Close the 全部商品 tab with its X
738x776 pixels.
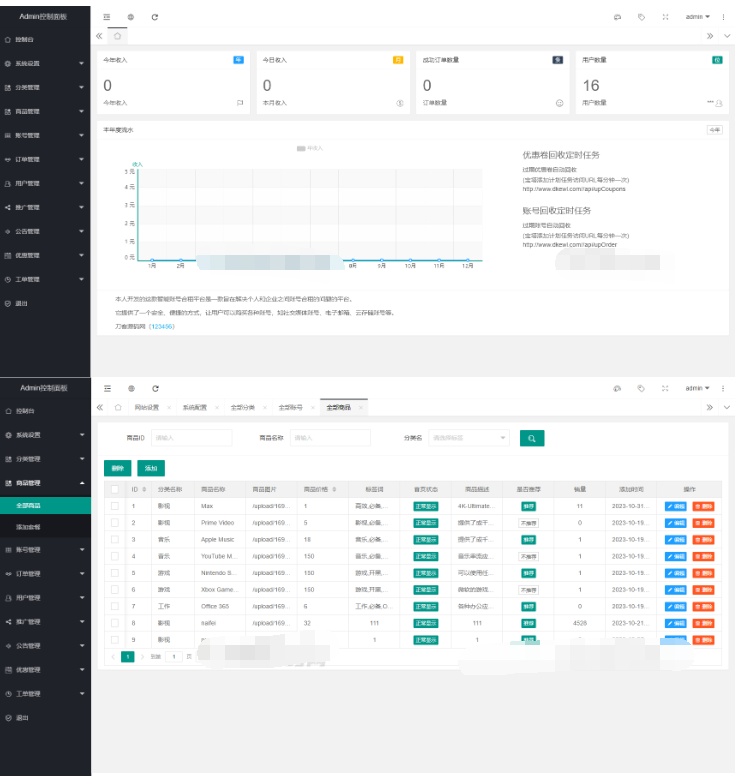click(361, 407)
